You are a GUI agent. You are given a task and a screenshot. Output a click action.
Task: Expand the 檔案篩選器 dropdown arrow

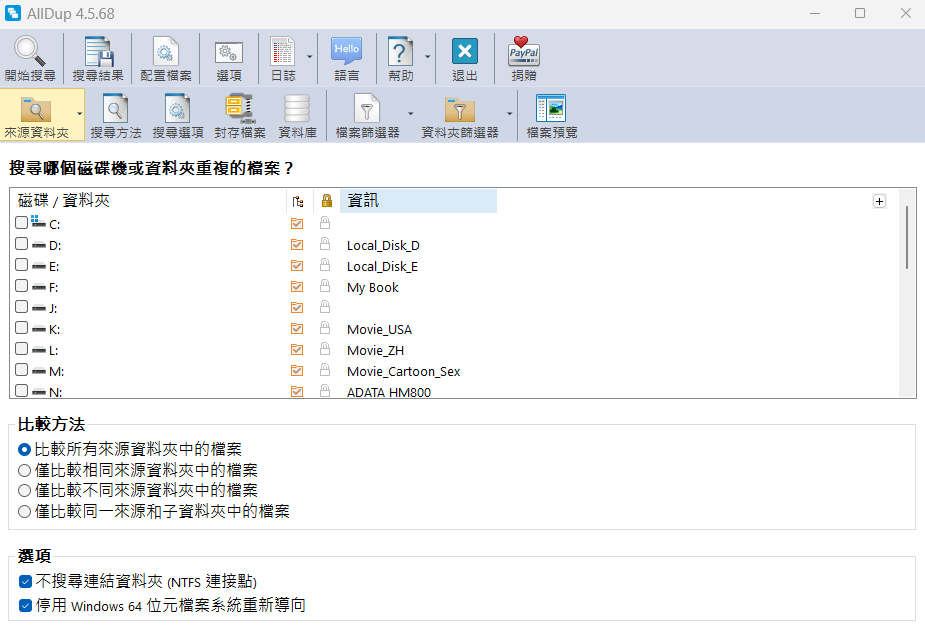click(x=411, y=114)
